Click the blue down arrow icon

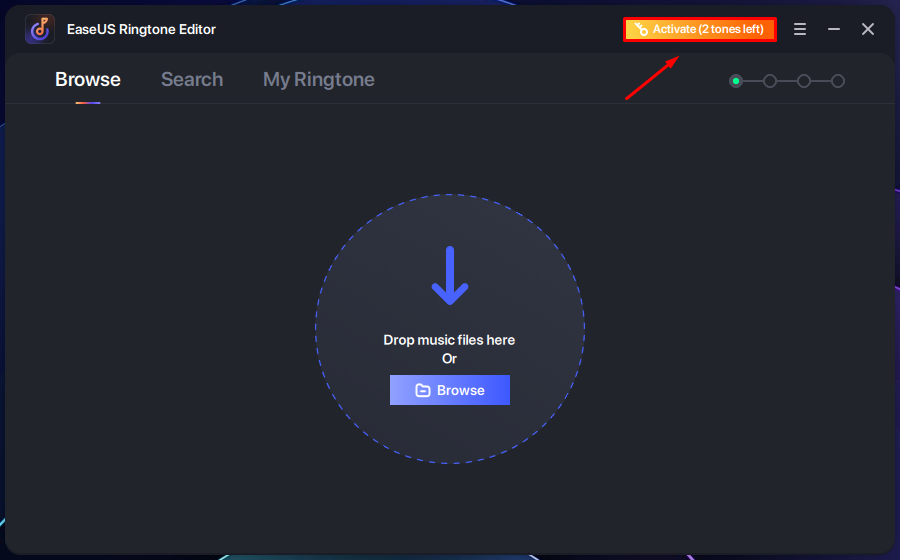pyautogui.click(x=450, y=276)
